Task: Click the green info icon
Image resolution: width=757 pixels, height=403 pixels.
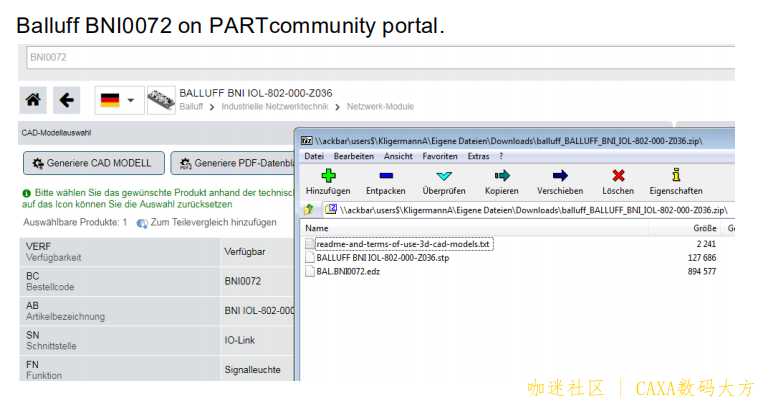Action: (x=27, y=193)
